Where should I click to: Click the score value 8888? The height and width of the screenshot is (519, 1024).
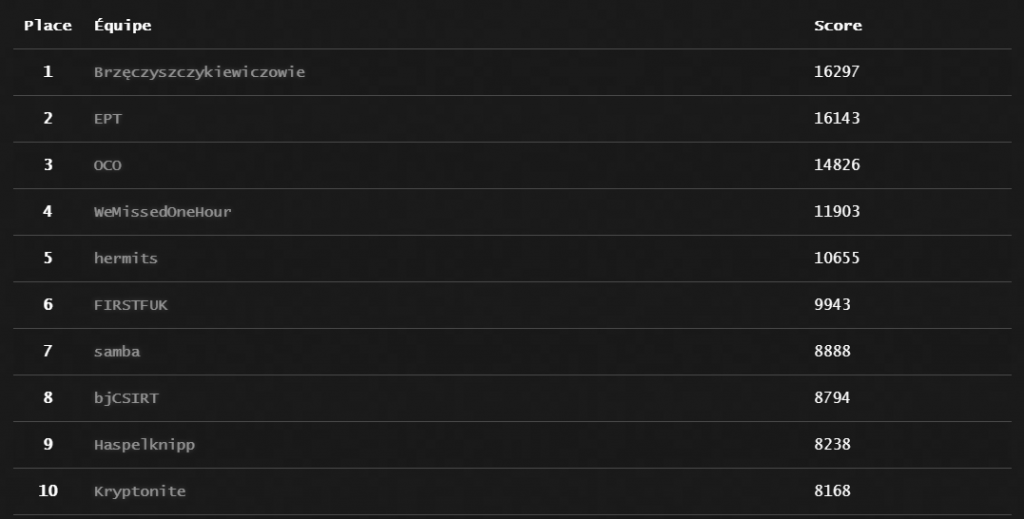coord(832,352)
